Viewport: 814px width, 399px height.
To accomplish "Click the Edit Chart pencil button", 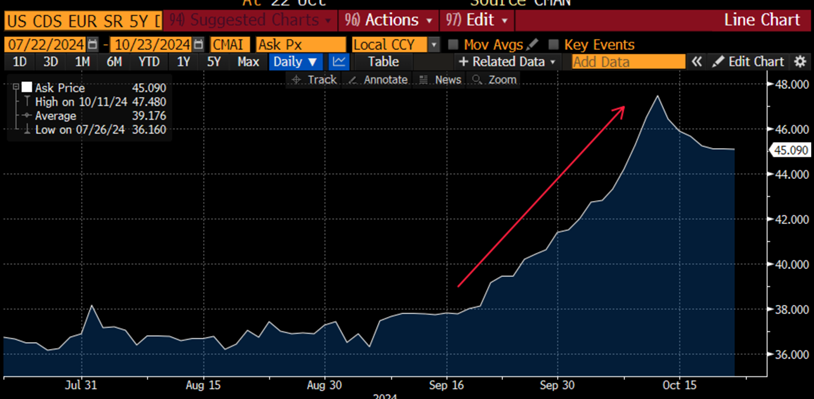I will (748, 62).
